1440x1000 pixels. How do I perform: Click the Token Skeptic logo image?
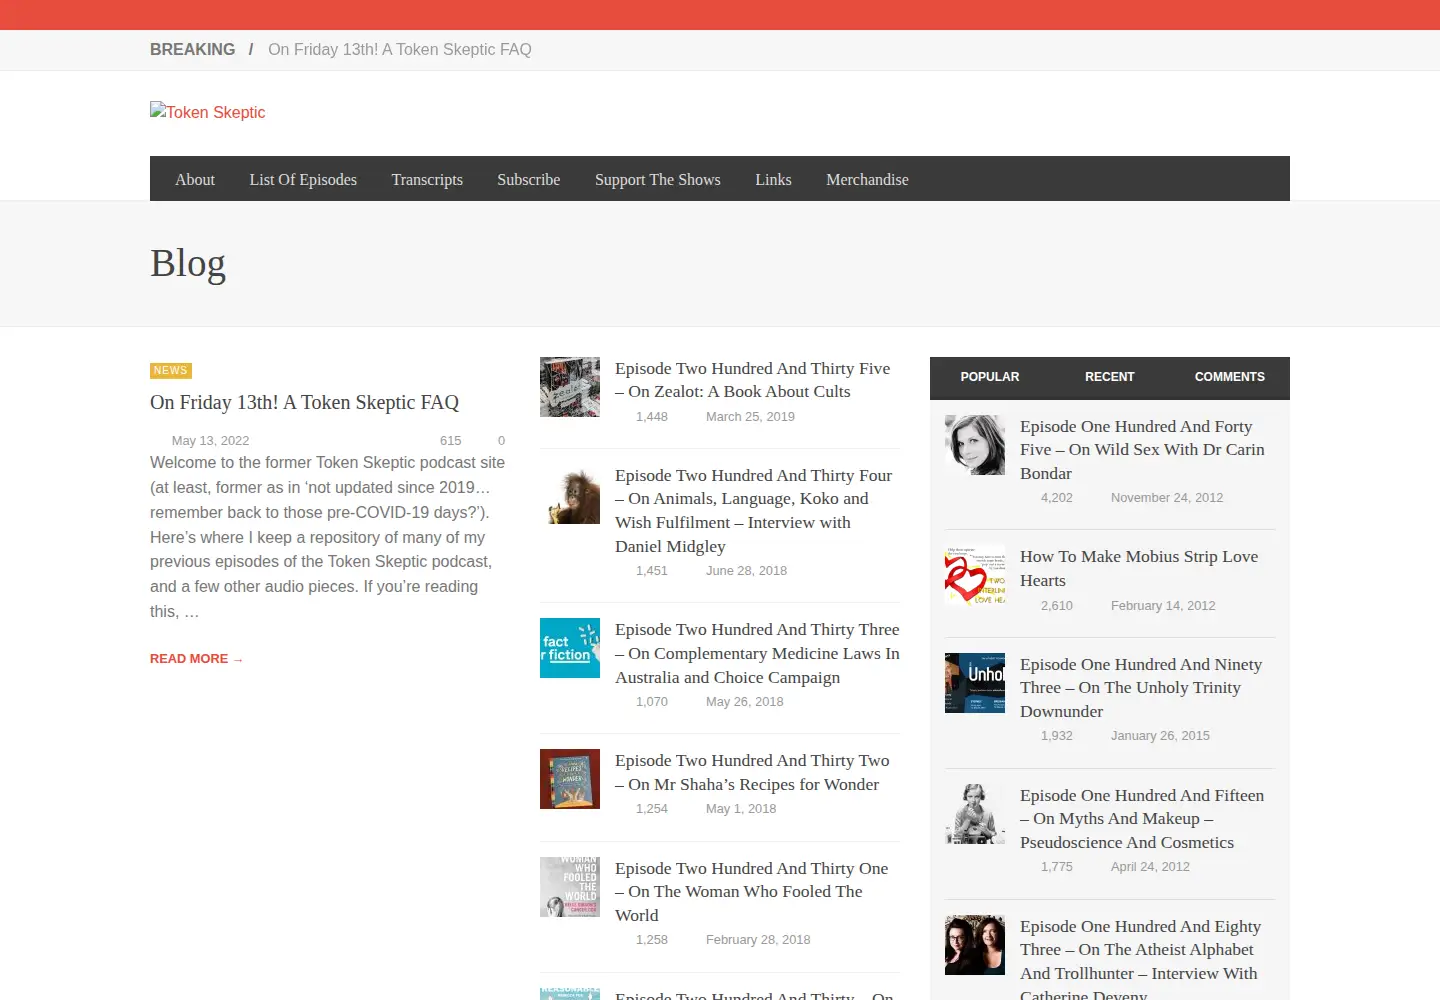pyautogui.click(x=208, y=112)
